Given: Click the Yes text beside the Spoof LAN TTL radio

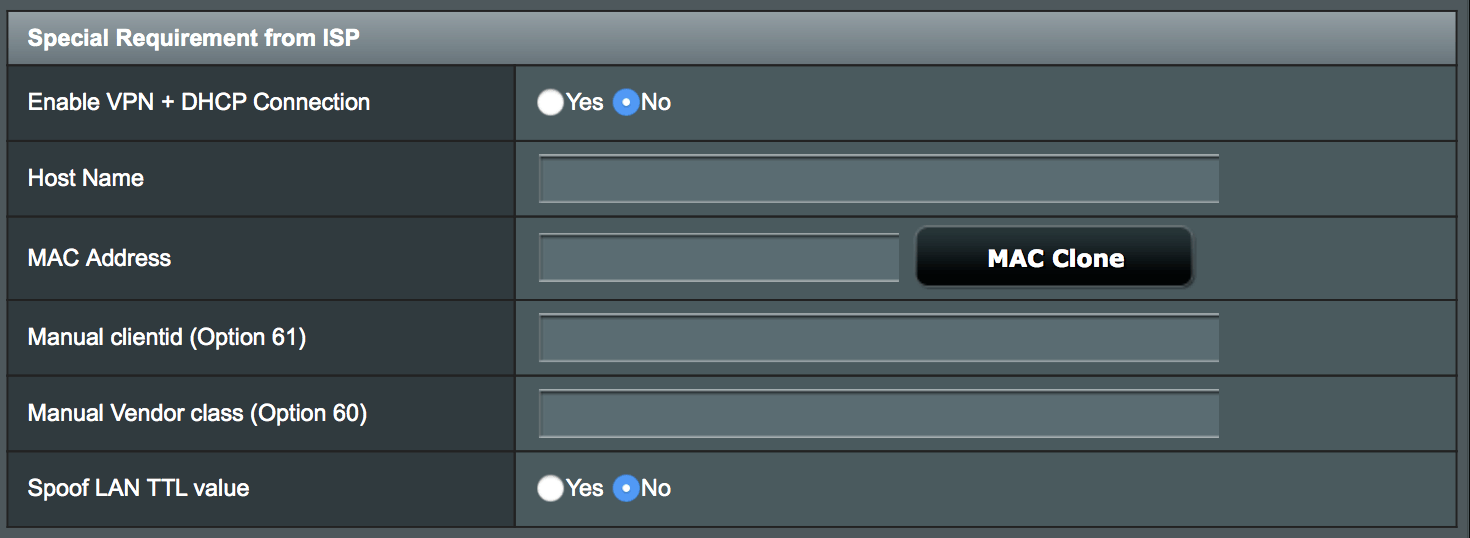Looking at the screenshot, I should [x=585, y=488].
